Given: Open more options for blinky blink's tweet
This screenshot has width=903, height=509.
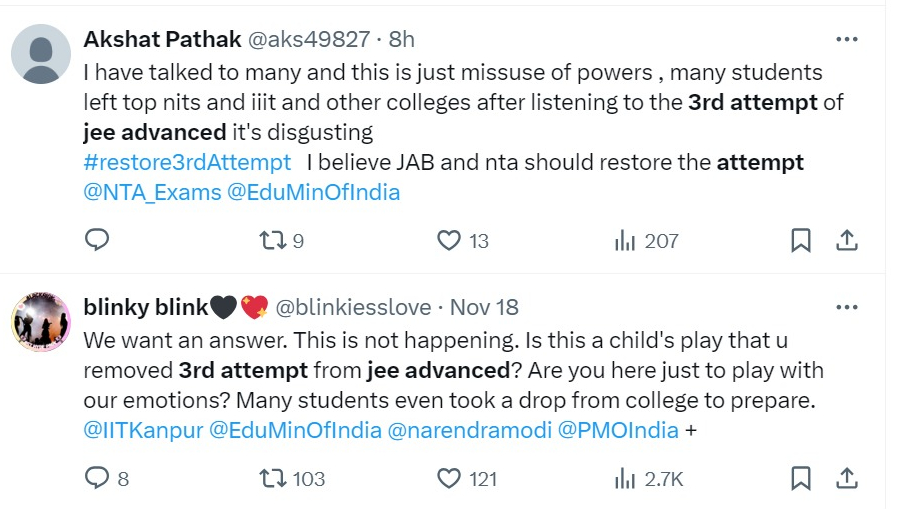Looking at the screenshot, I should [846, 307].
